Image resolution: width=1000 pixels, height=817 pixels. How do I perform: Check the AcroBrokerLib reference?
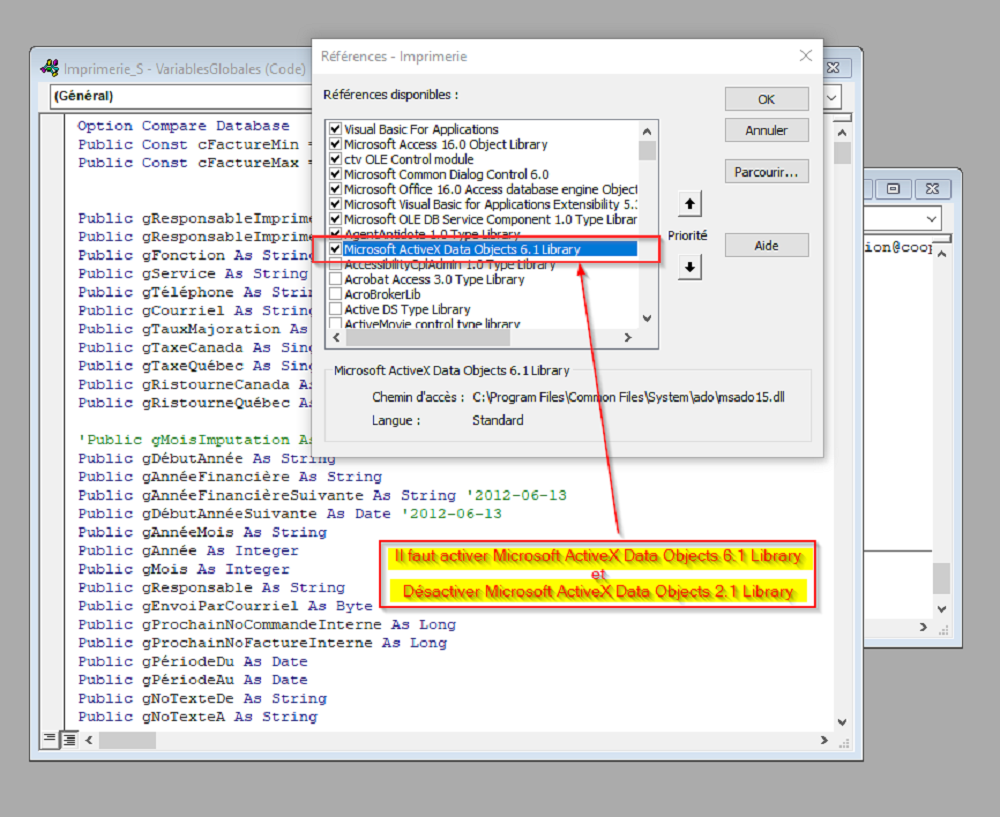(x=336, y=295)
